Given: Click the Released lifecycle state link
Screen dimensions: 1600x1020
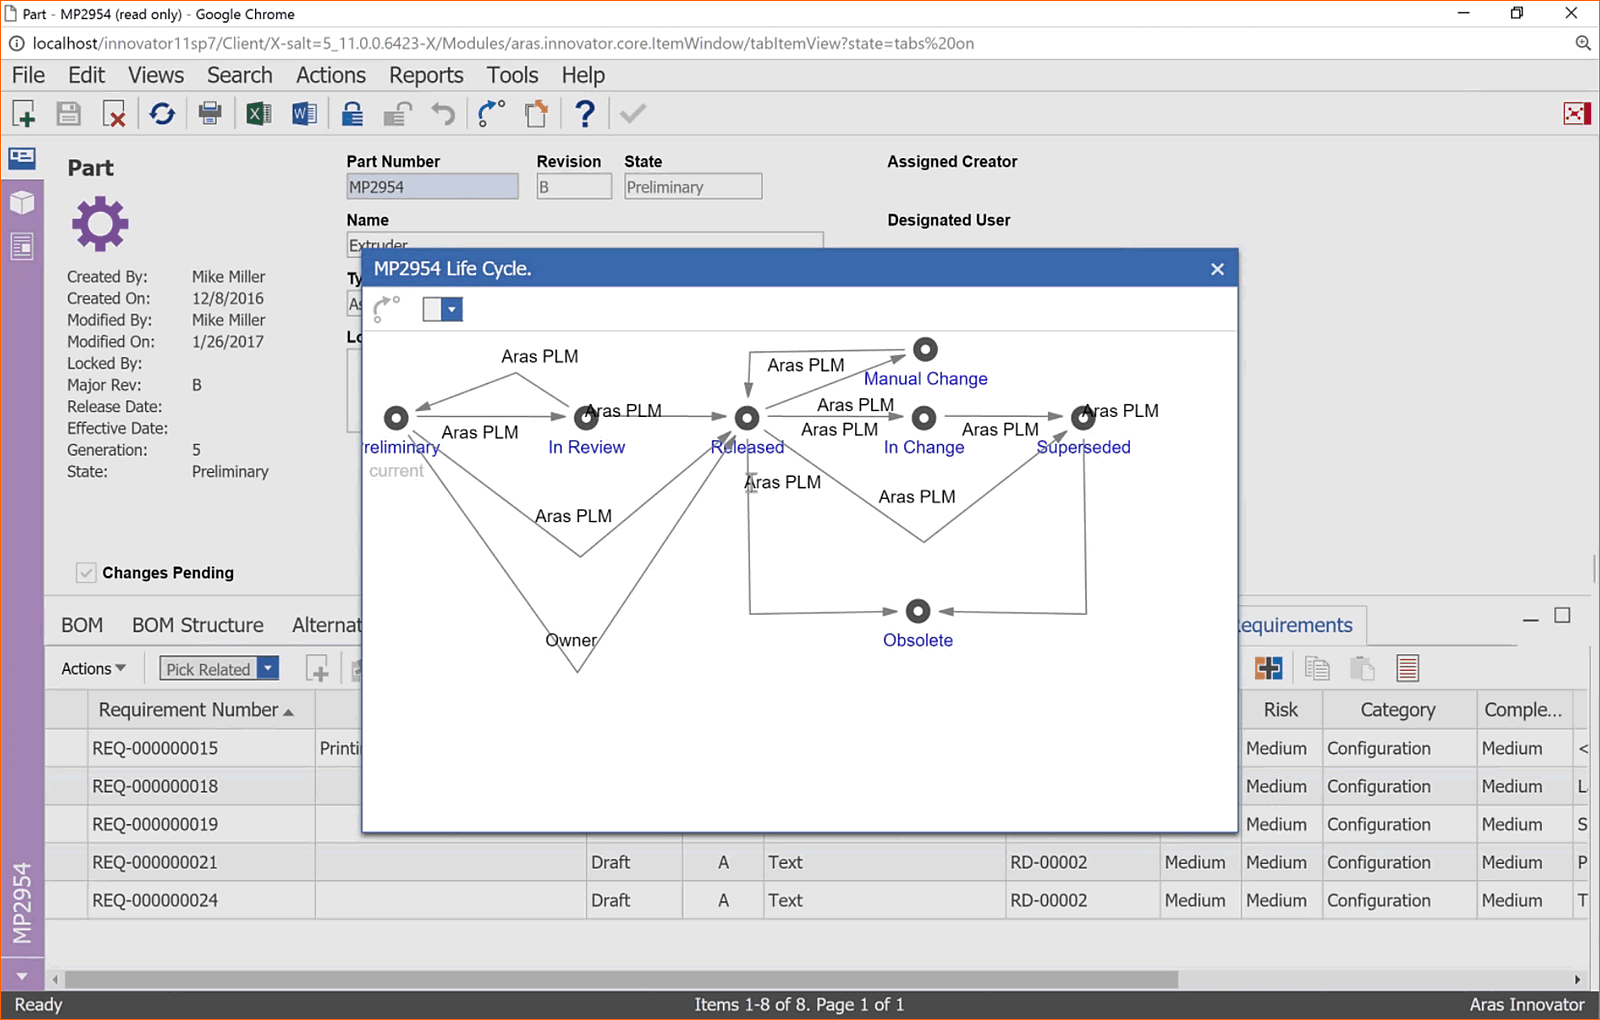Looking at the screenshot, I should point(746,447).
